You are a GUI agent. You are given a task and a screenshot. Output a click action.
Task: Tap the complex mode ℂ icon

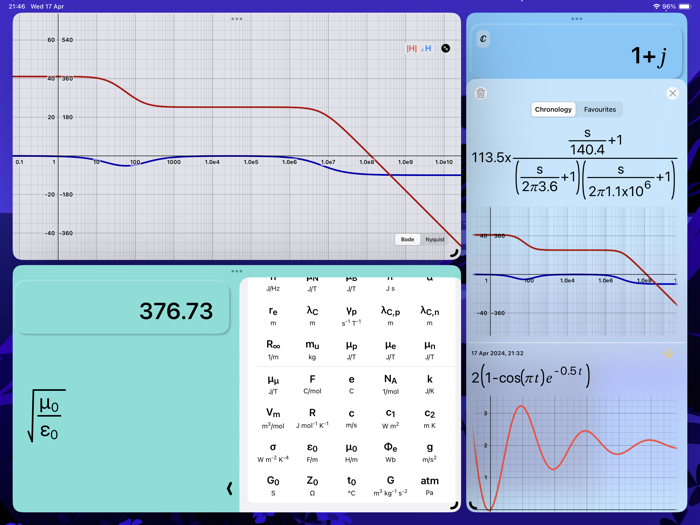pyautogui.click(x=483, y=39)
